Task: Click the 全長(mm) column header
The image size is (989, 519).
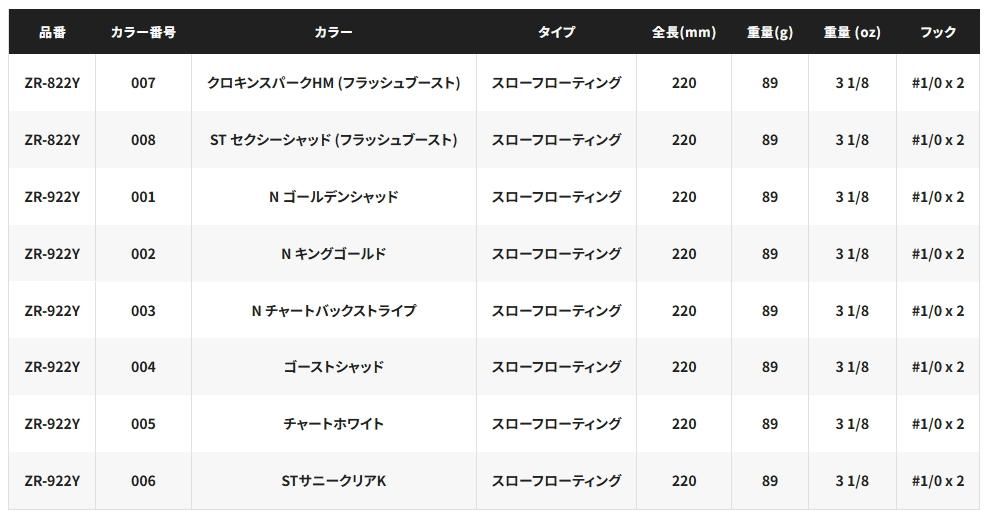Action: [x=684, y=32]
